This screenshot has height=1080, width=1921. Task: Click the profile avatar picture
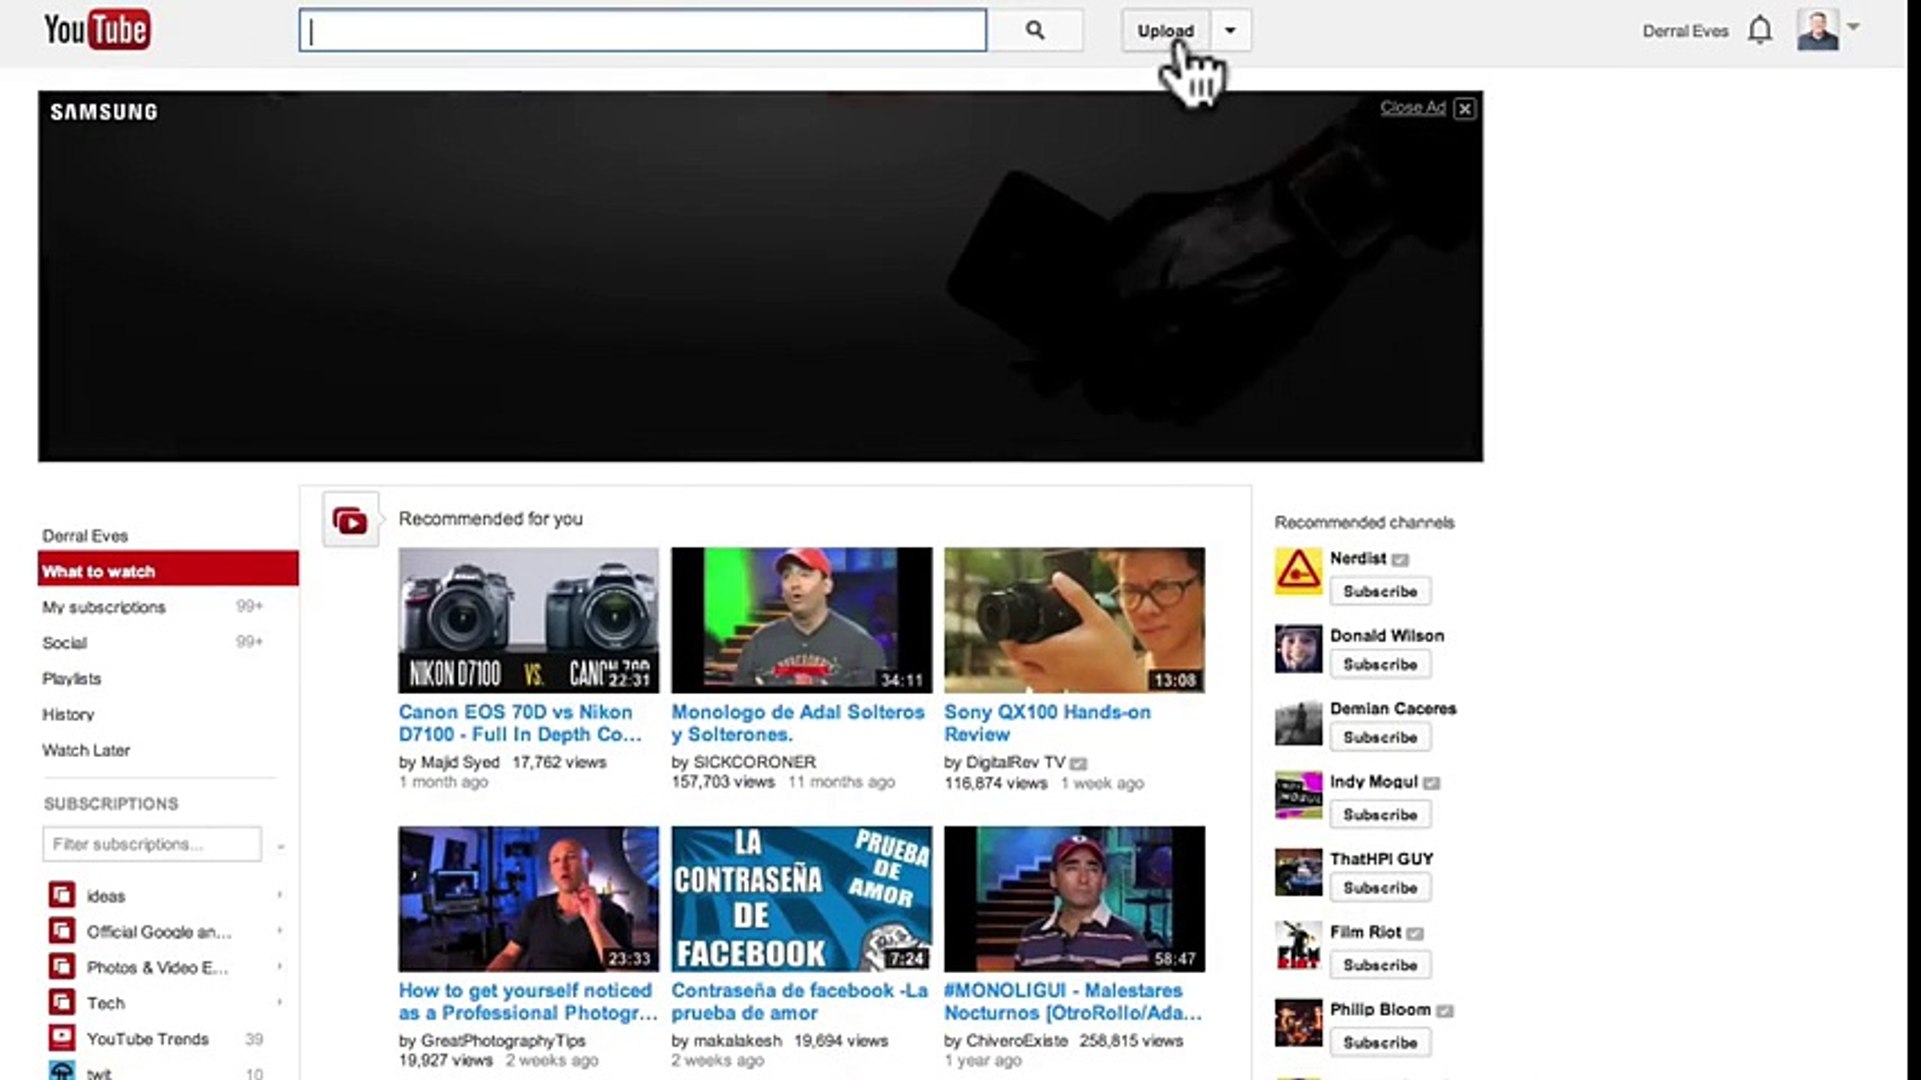[x=1820, y=30]
